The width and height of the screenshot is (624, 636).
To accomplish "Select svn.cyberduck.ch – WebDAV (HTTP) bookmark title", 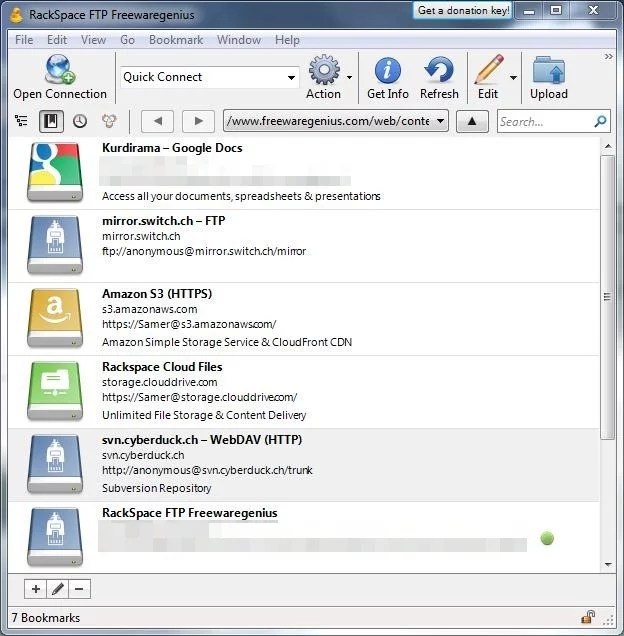I will (202, 440).
